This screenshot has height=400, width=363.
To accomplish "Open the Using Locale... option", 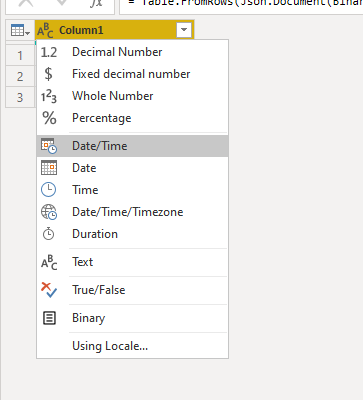I will 132,346.
